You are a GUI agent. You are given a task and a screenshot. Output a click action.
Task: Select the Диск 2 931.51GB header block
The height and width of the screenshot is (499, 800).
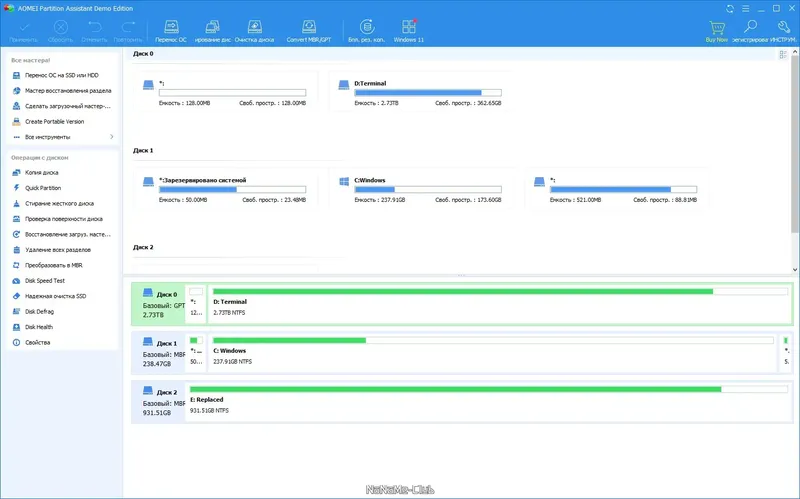[158, 402]
